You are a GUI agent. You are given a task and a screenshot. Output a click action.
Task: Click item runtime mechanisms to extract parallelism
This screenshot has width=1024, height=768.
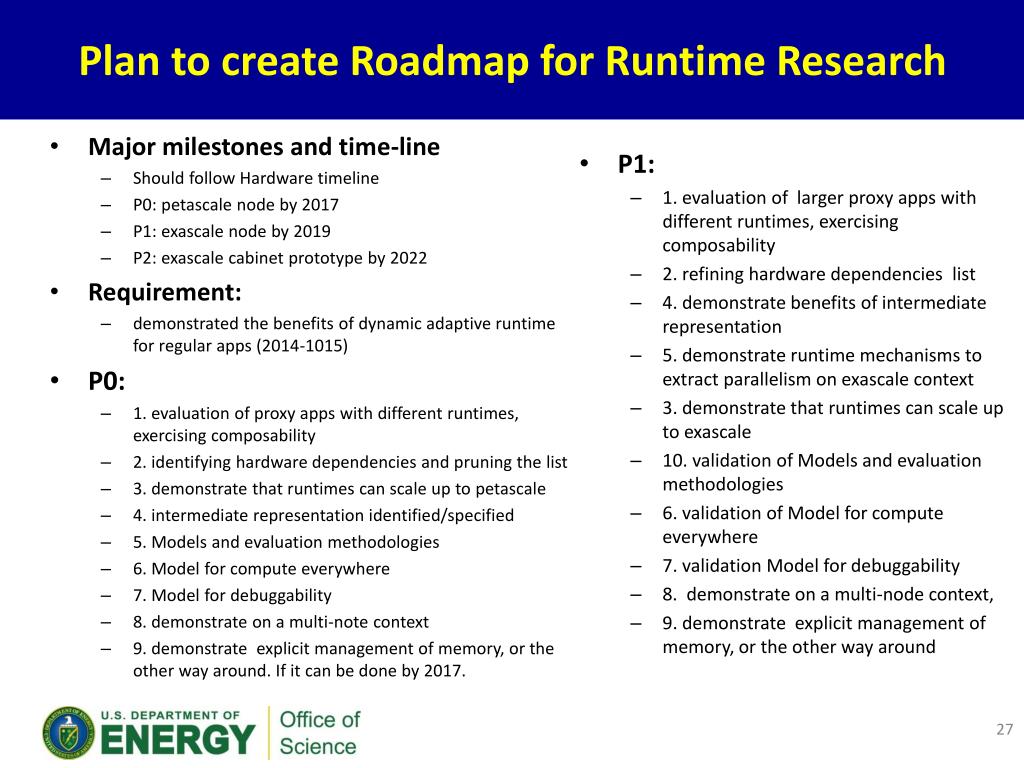pos(822,368)
